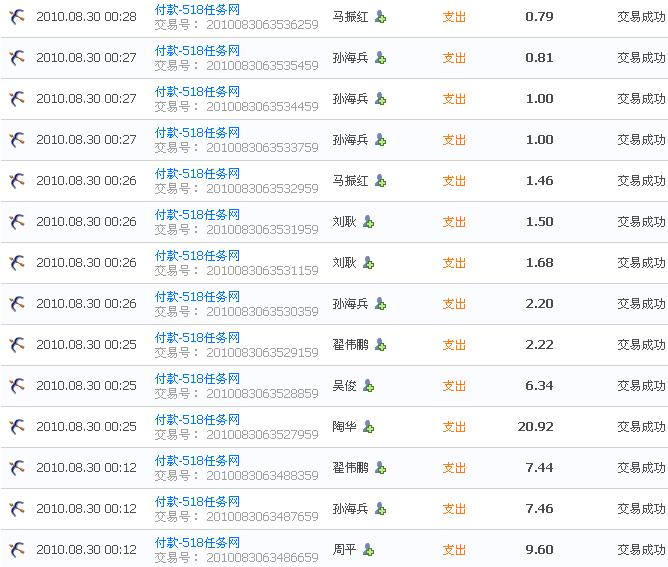Click add-contact icon next to 周平

pos(368,550)
